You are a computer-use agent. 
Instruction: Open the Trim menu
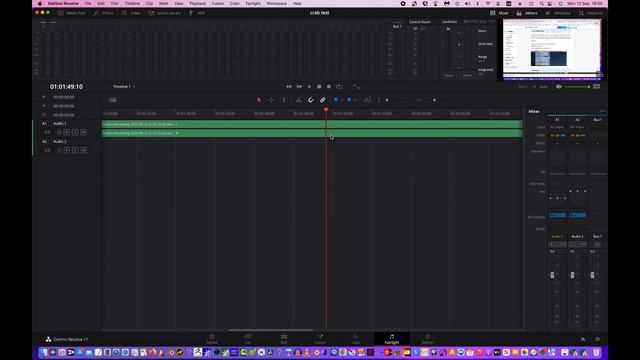[115, 3]
